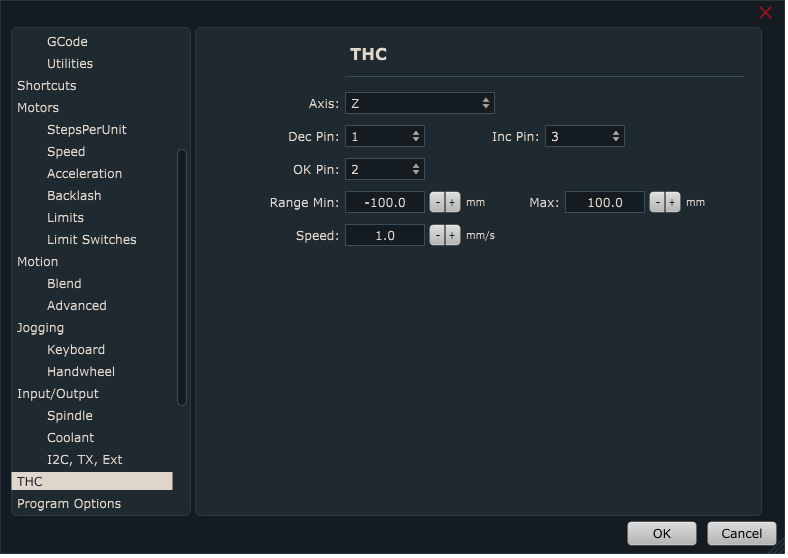Open the Axis dropdown

coord(419,104)
